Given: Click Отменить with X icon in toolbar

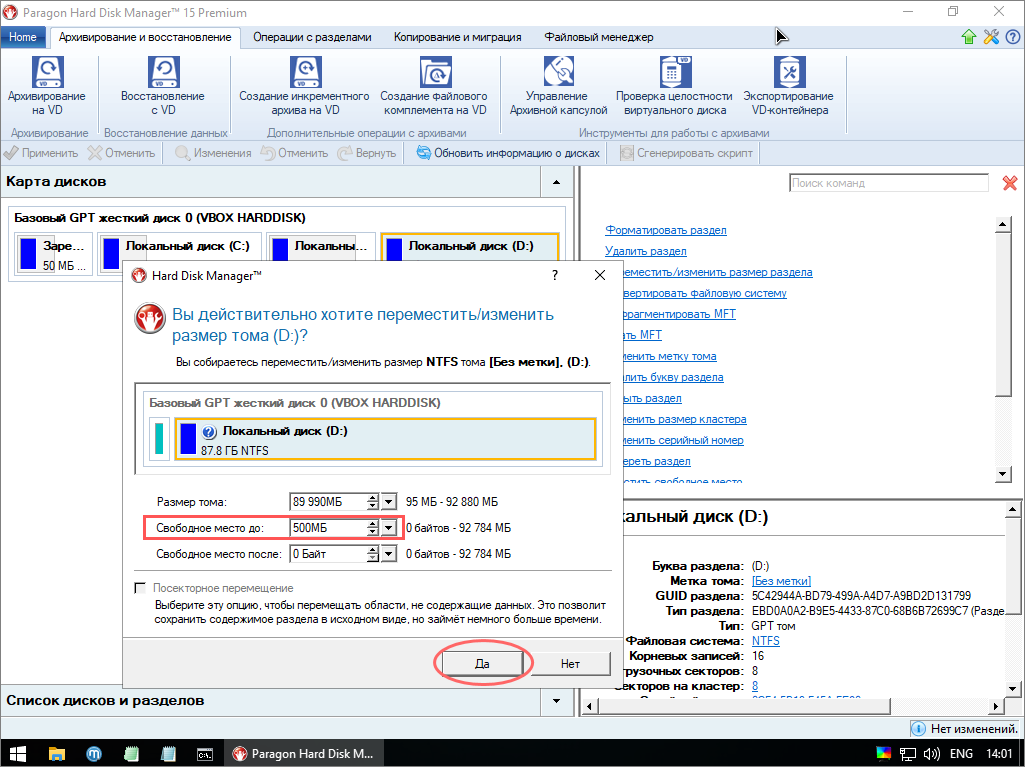Looking at the screenshot, I should point(122,153).
